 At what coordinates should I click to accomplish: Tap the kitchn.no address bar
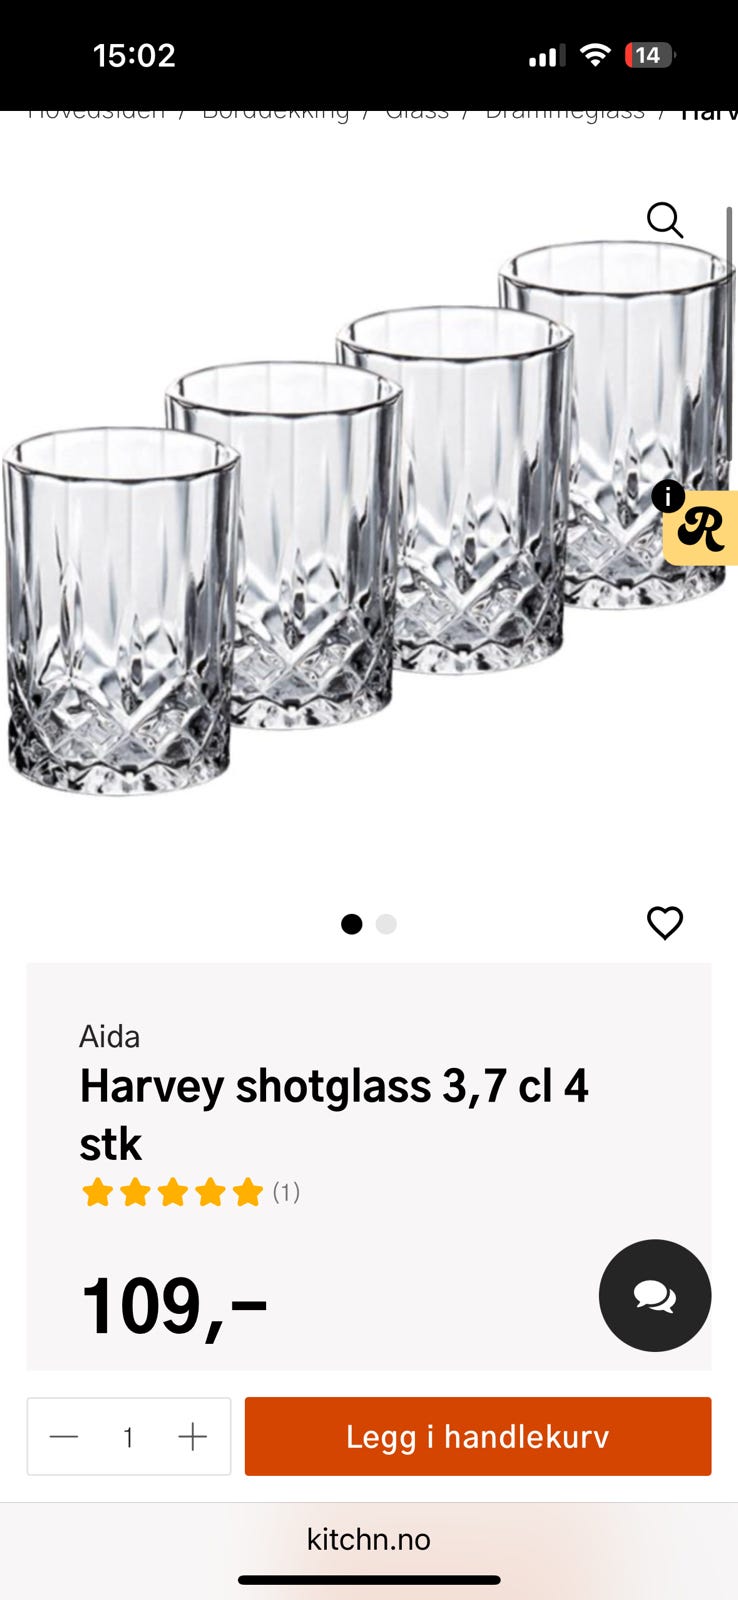[x=369, y=1539]
